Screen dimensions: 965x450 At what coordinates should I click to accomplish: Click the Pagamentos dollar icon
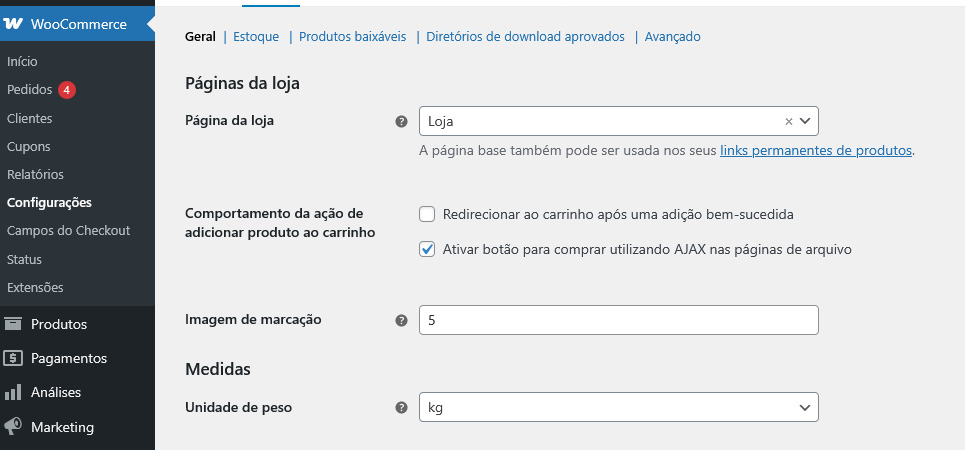13,358
